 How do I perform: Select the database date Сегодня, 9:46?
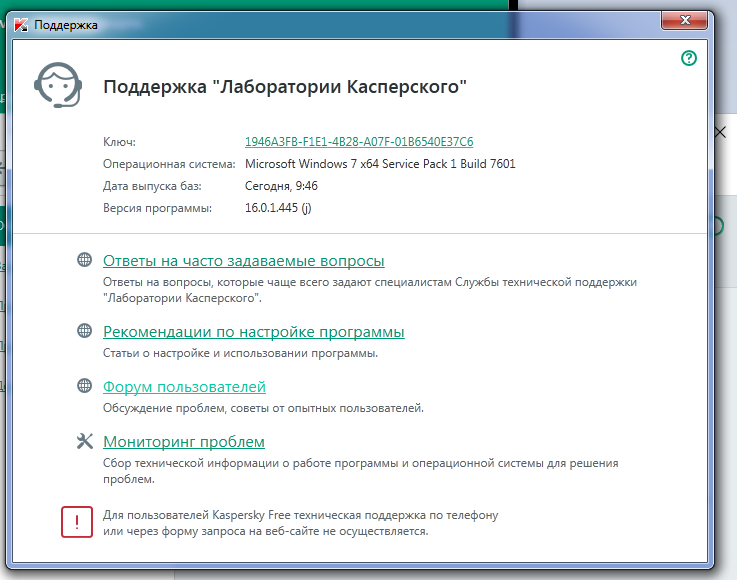282,186
